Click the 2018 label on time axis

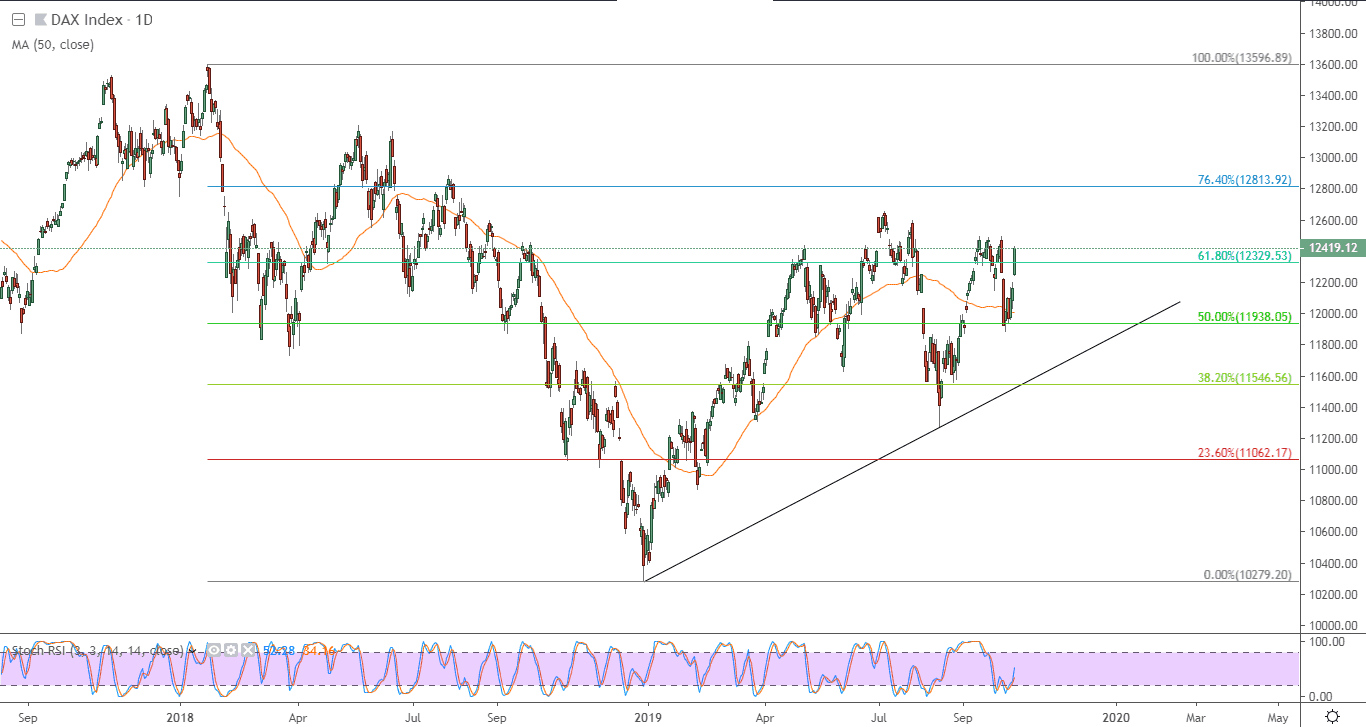(180, 717)
